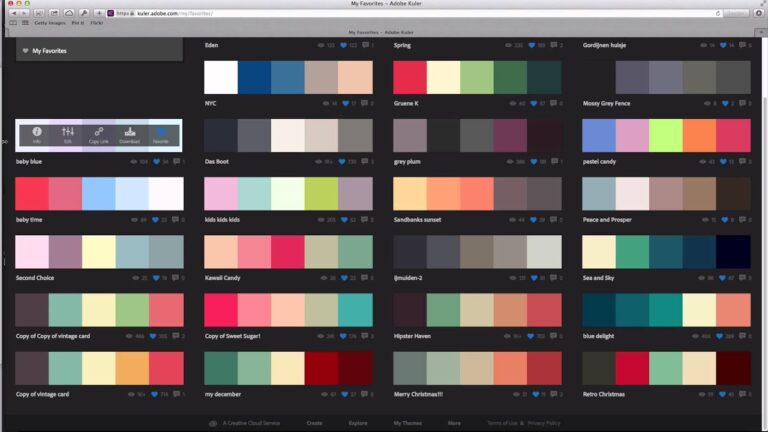Viewport: 768px width, 432px height.
Task: Open the my december theme name
Action: (x=223, y=394)
